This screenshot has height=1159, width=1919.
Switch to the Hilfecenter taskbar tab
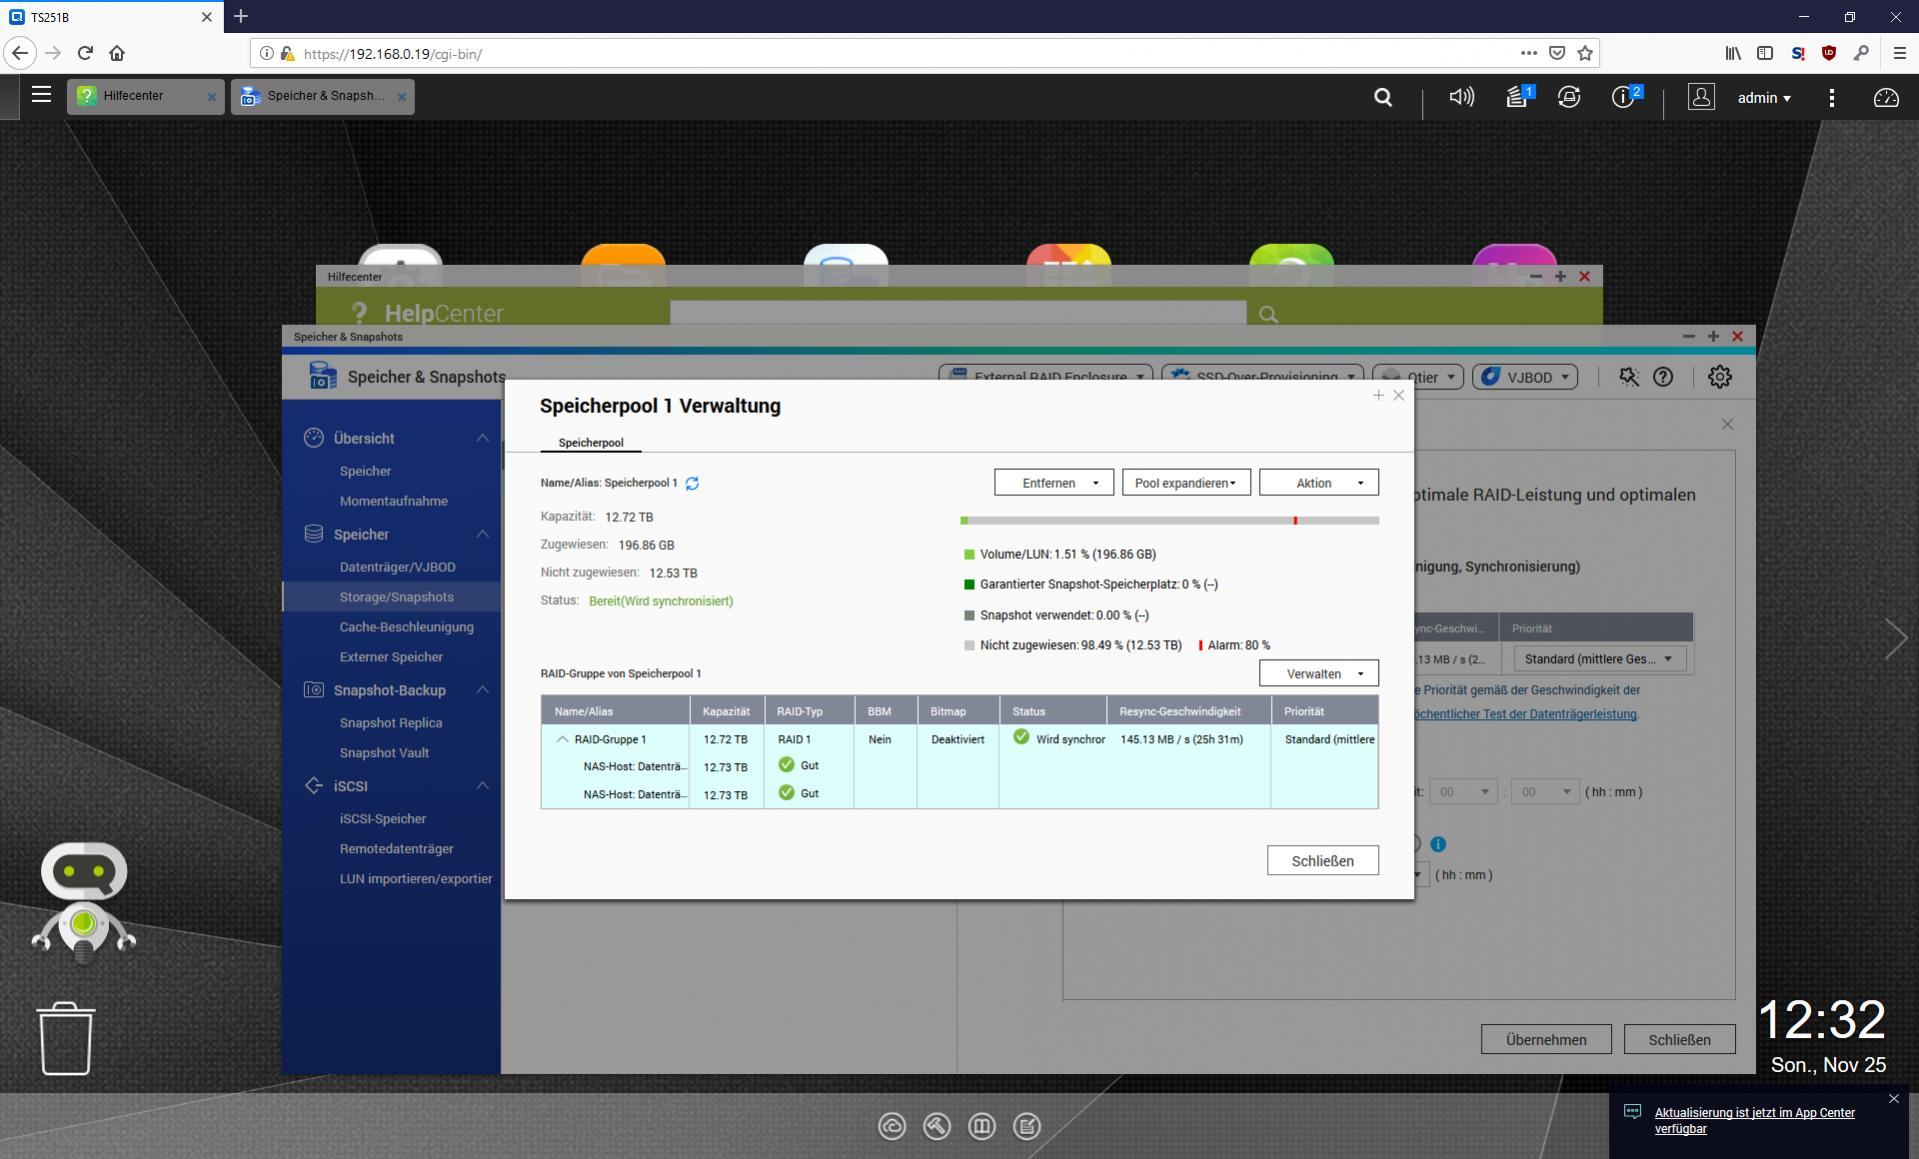(x=146, y=96)
